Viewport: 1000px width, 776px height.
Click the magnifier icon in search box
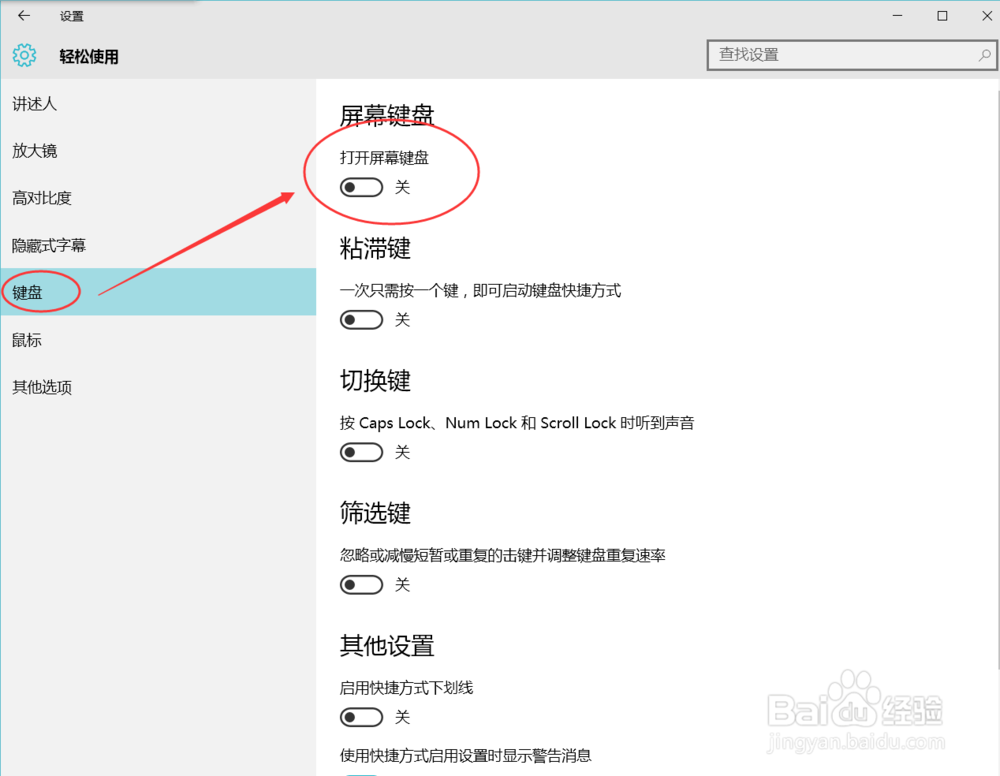[x=986, y=55]
